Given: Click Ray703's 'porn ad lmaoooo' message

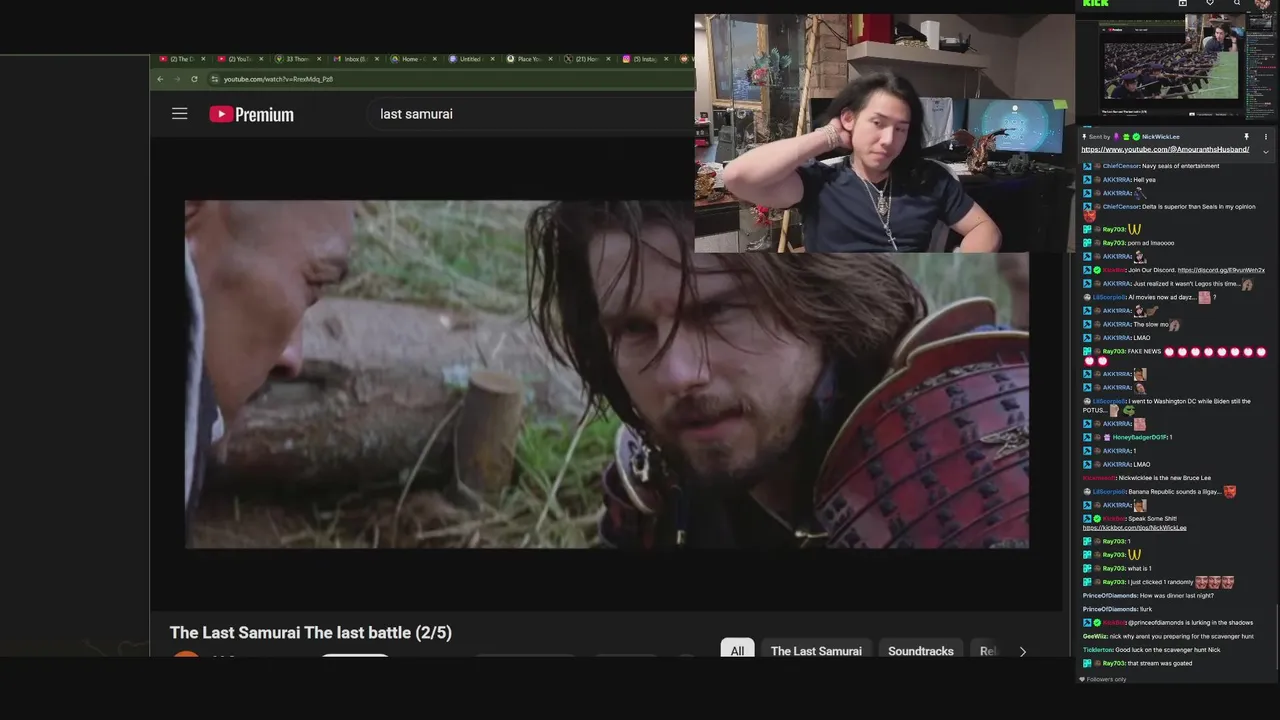Looking at the screenshot, I should click(x=1151, y=243).
